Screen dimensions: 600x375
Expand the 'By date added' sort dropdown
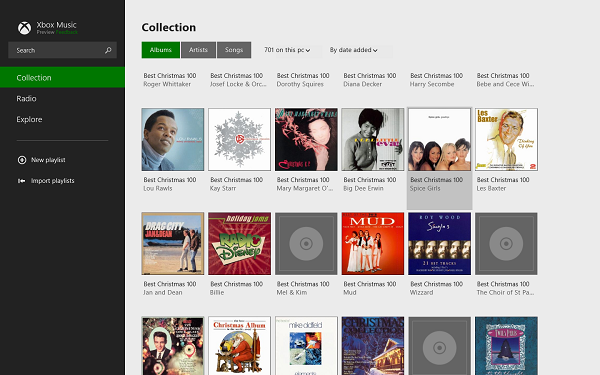(x=354, y=50)
